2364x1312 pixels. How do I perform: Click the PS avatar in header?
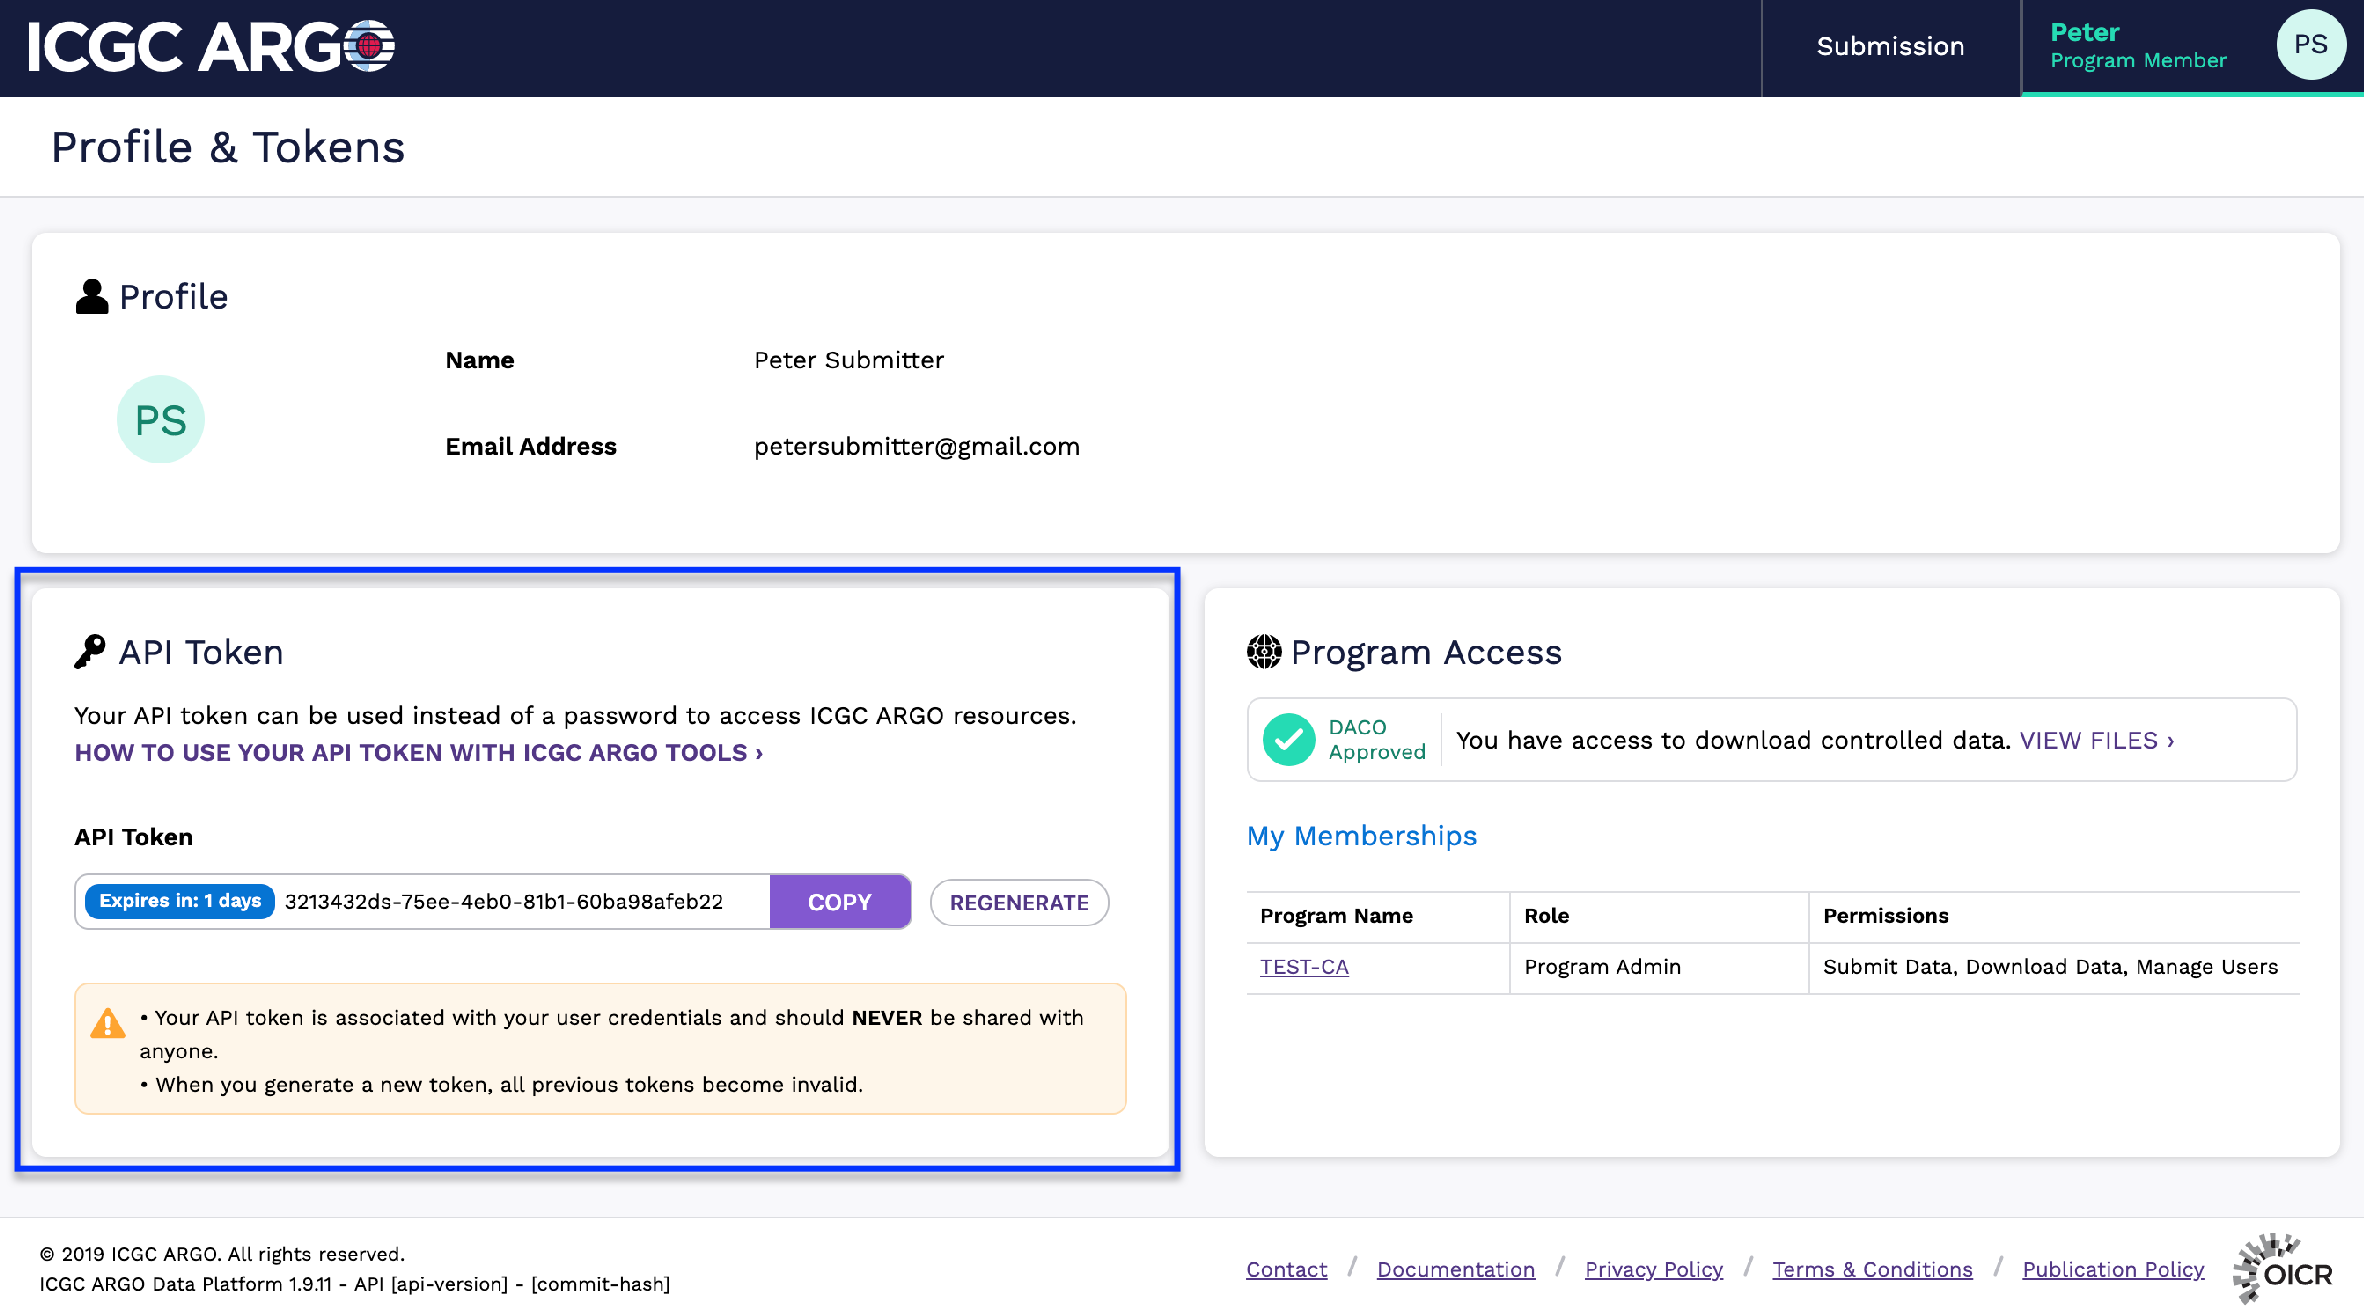tap(2310, 45)
